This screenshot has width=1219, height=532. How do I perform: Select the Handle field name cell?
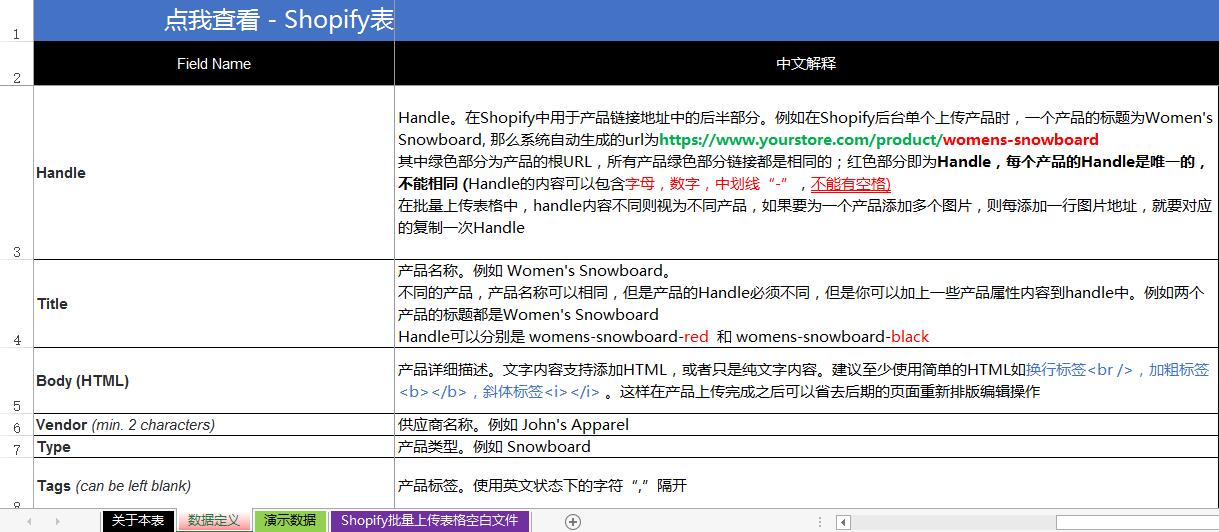coord(214,173)
